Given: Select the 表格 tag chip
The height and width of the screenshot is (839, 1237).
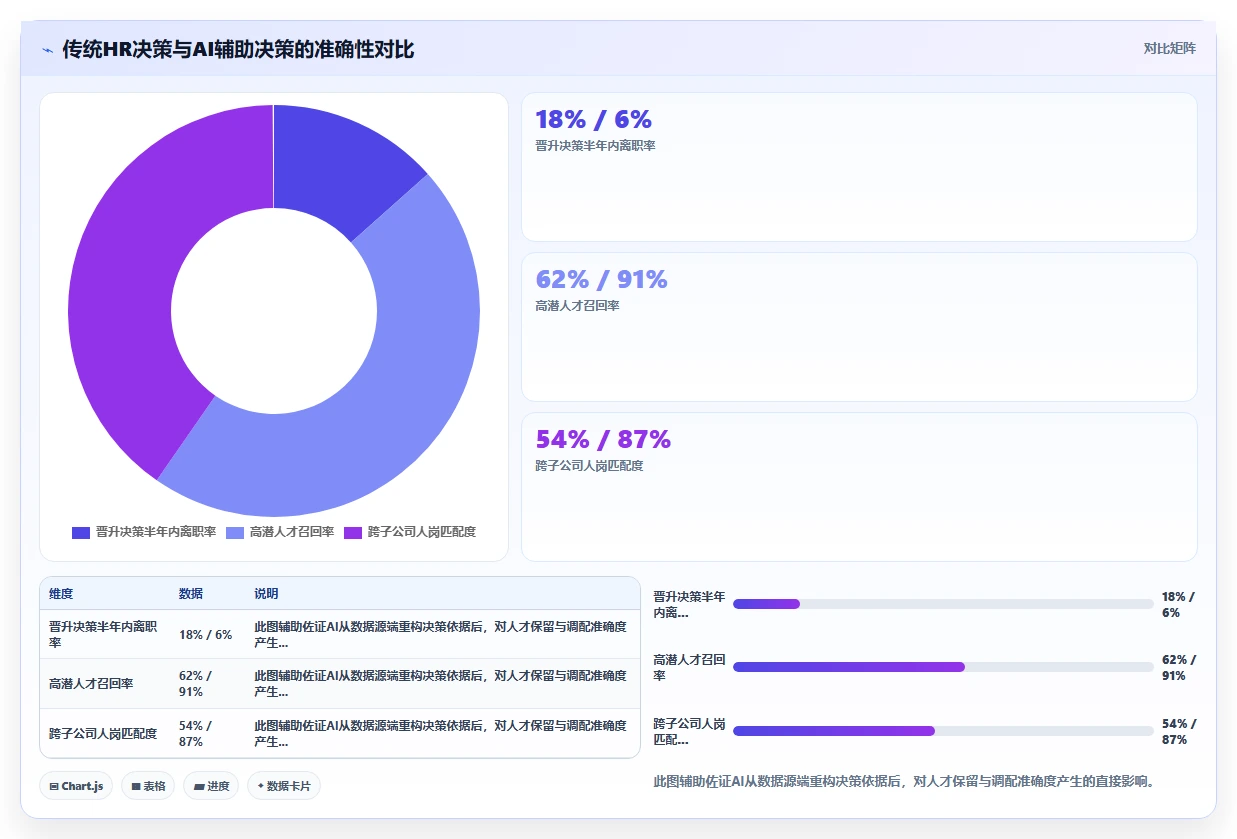Looking at the screenshot, I should 148,786.
